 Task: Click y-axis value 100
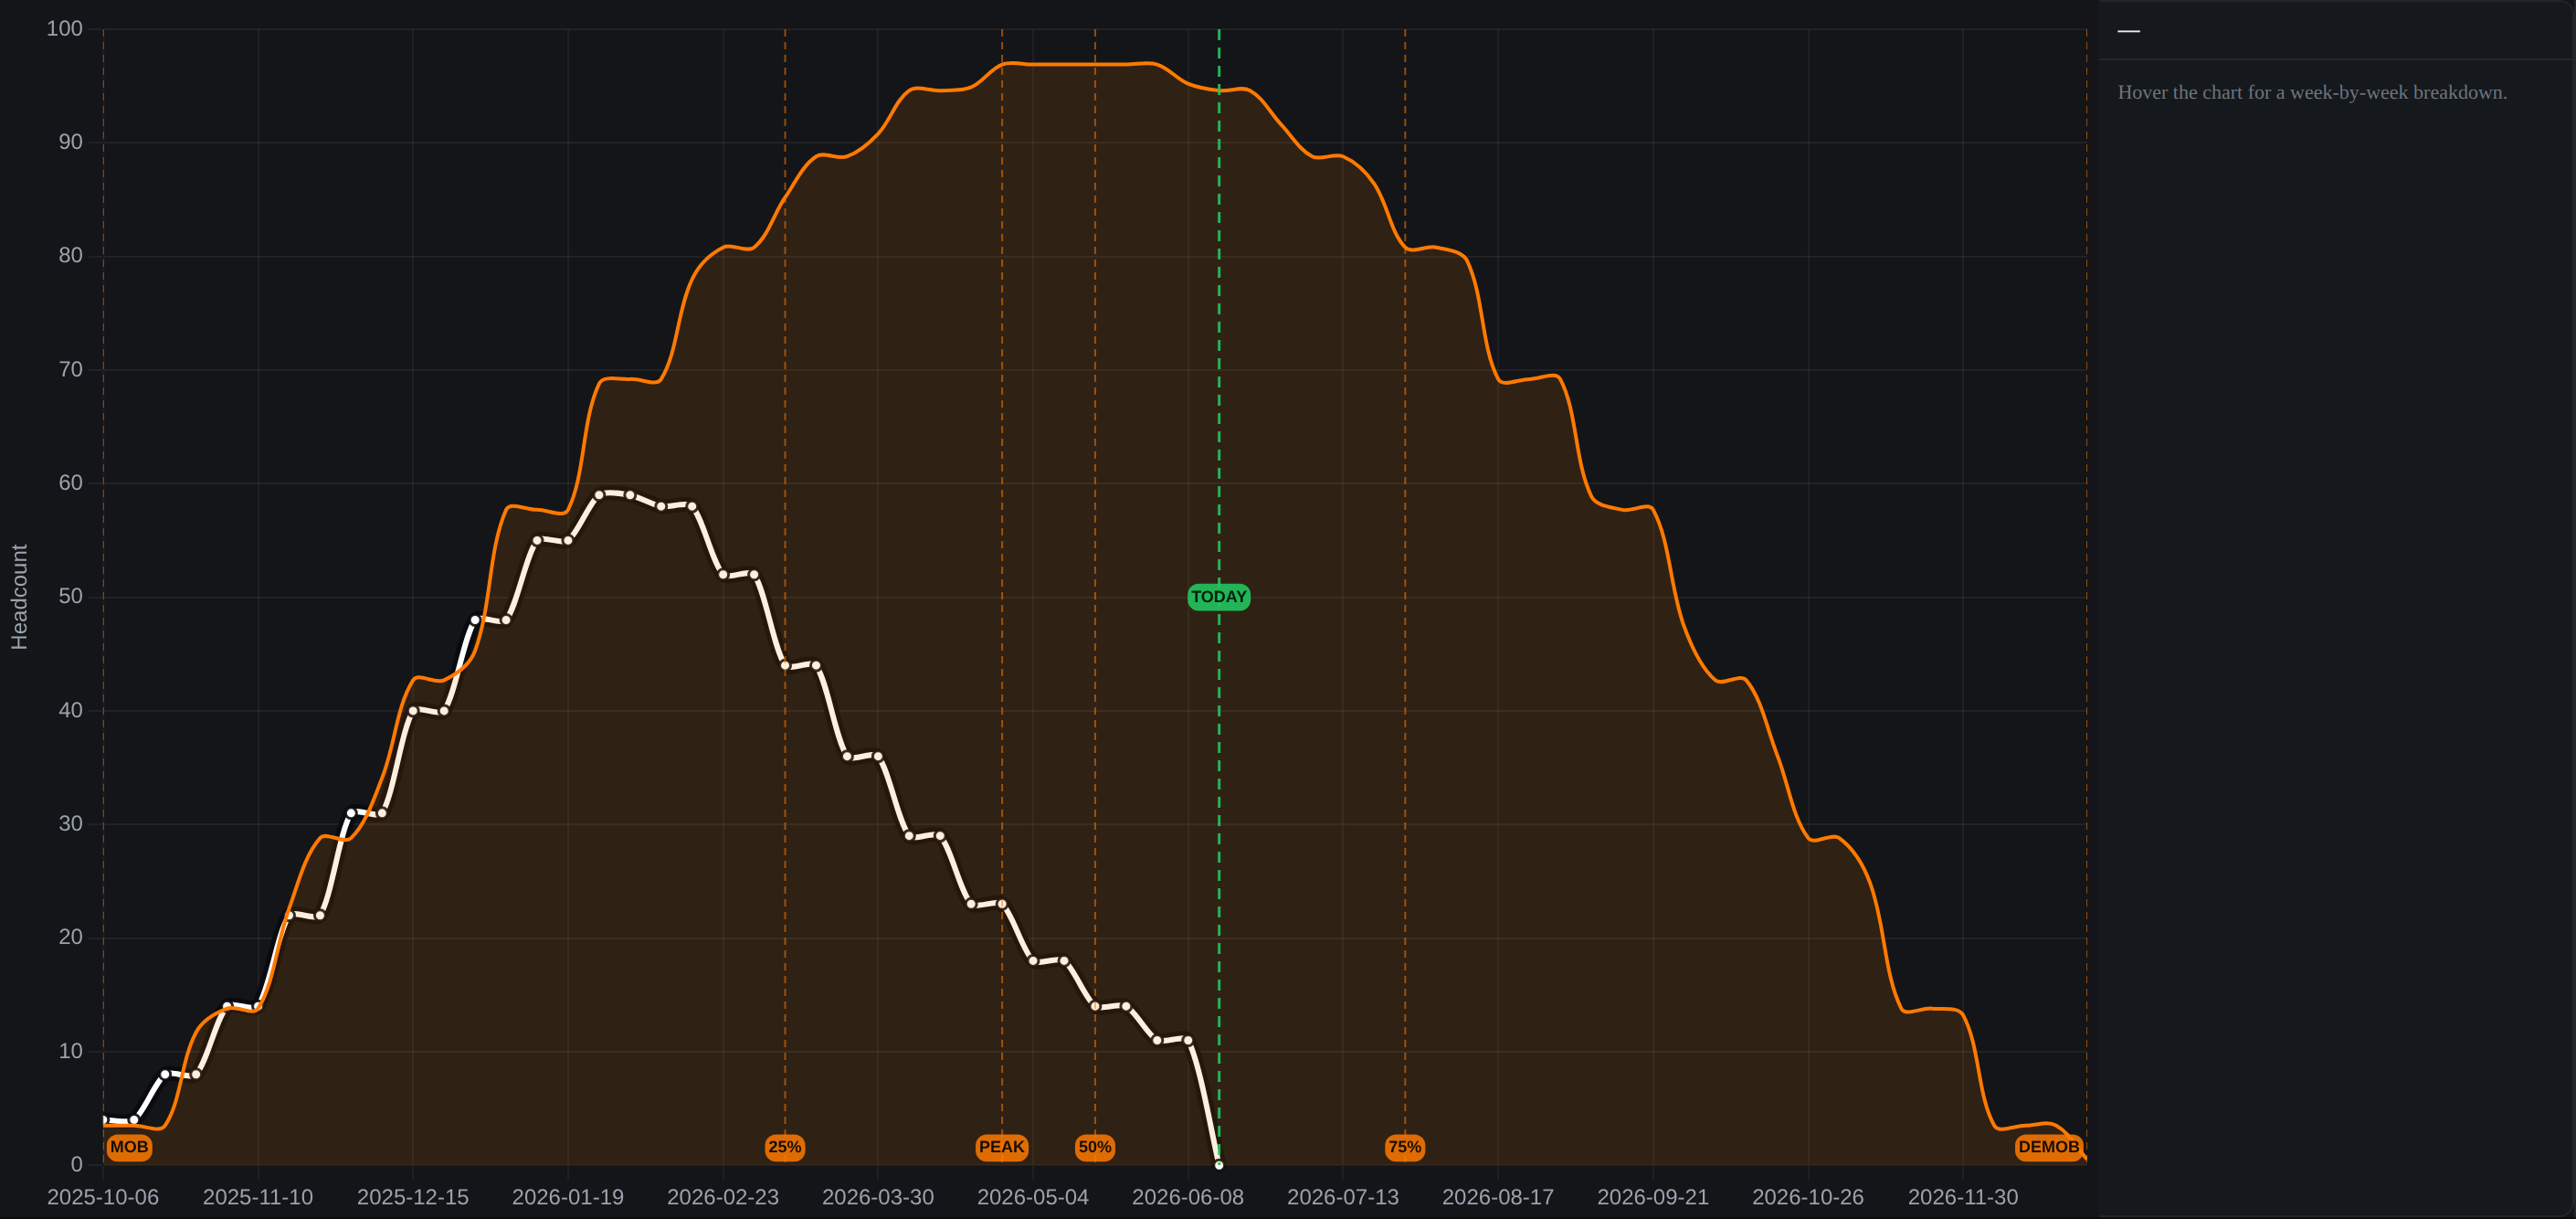coord(65,29)
